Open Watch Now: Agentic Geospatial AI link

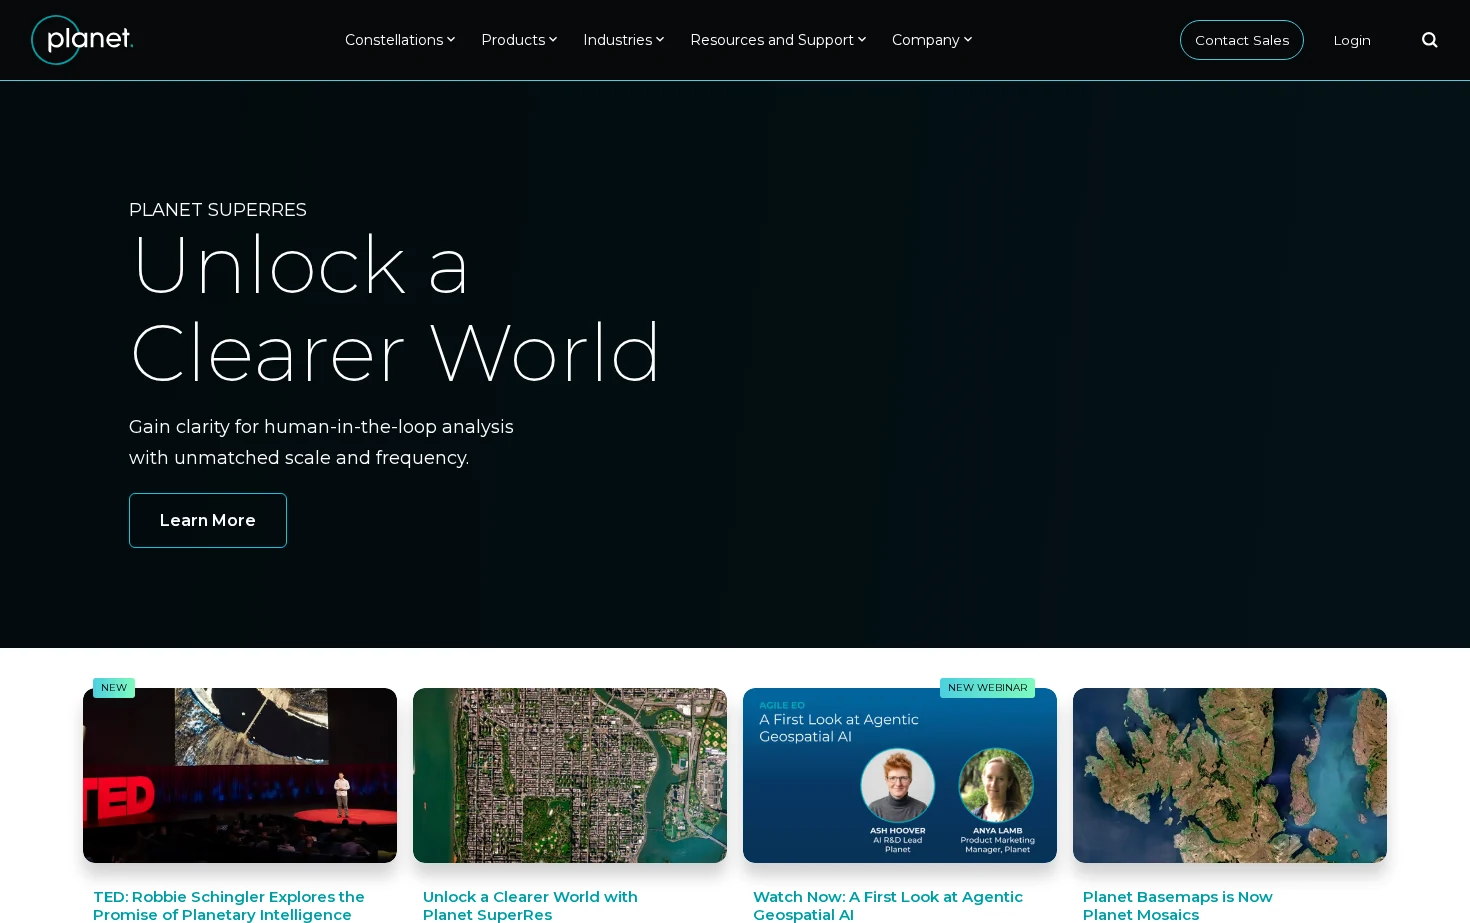tap(888, 906)
